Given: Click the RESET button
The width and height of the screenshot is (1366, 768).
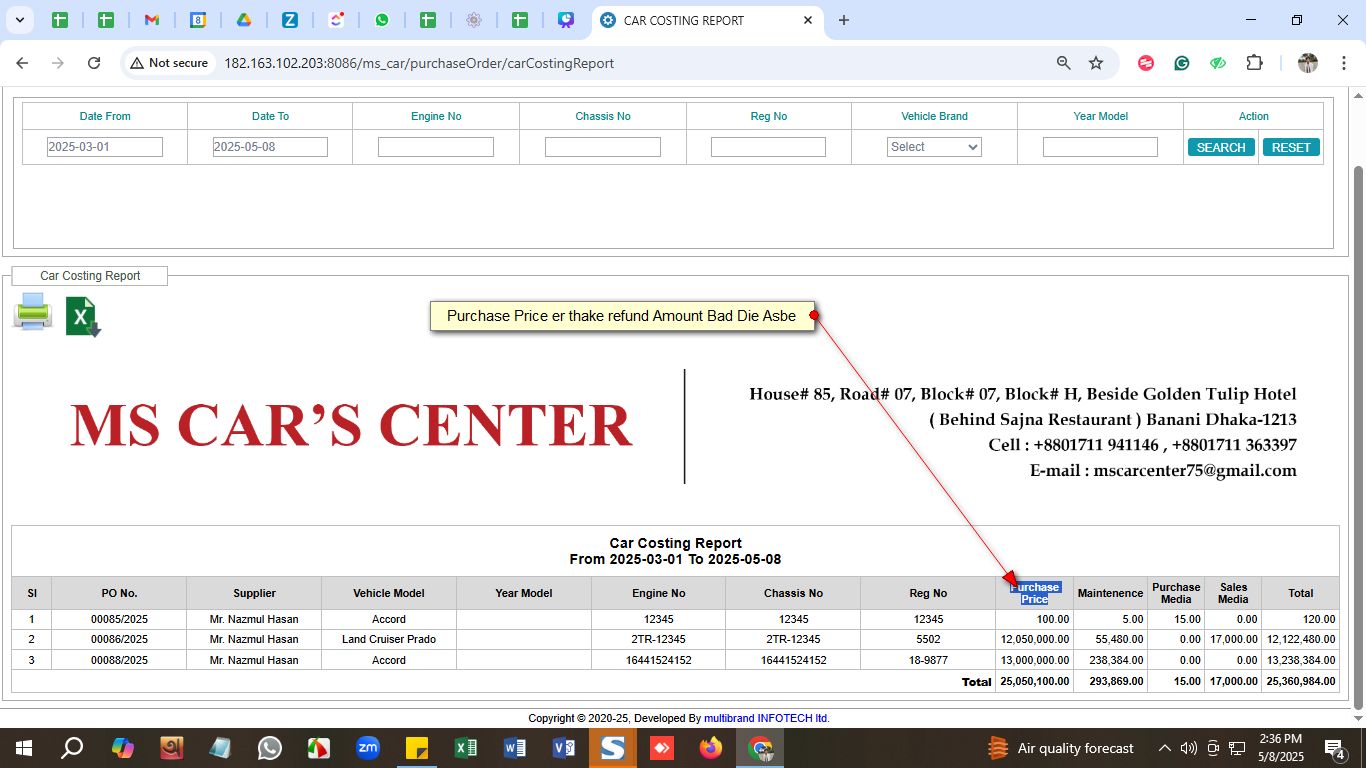Looking at the screenshot, I should (x=1291, y=147).
